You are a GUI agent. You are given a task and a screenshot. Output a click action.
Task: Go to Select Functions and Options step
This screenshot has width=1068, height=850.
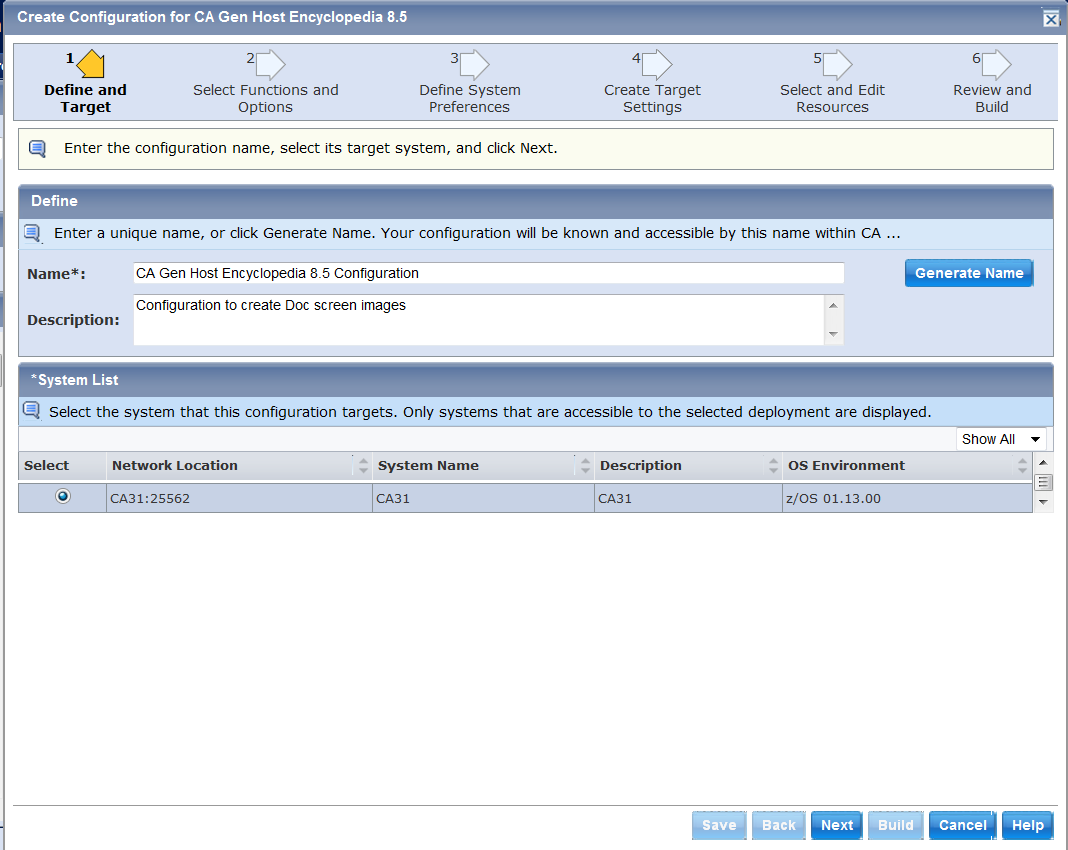pos(266,98)
